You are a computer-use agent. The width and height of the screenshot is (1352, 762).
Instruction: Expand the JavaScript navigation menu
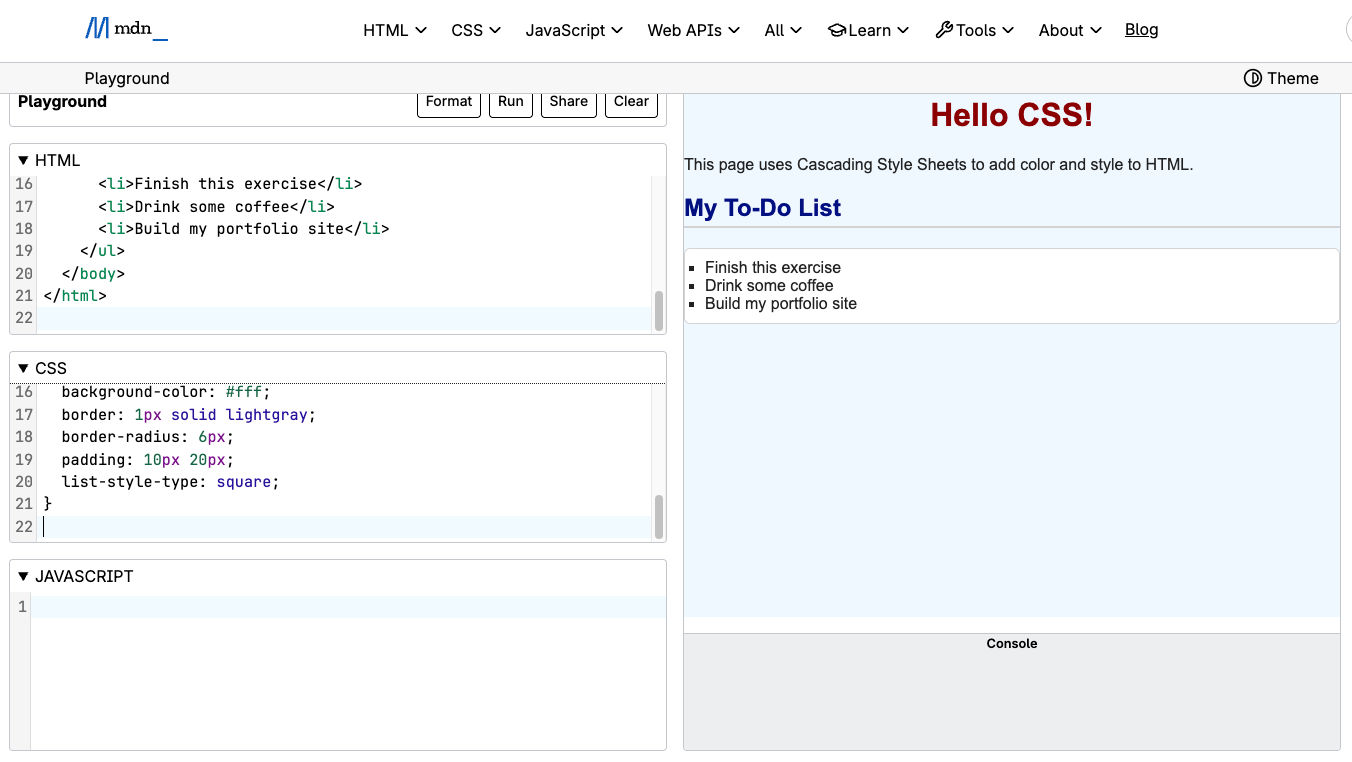(574, 30)
